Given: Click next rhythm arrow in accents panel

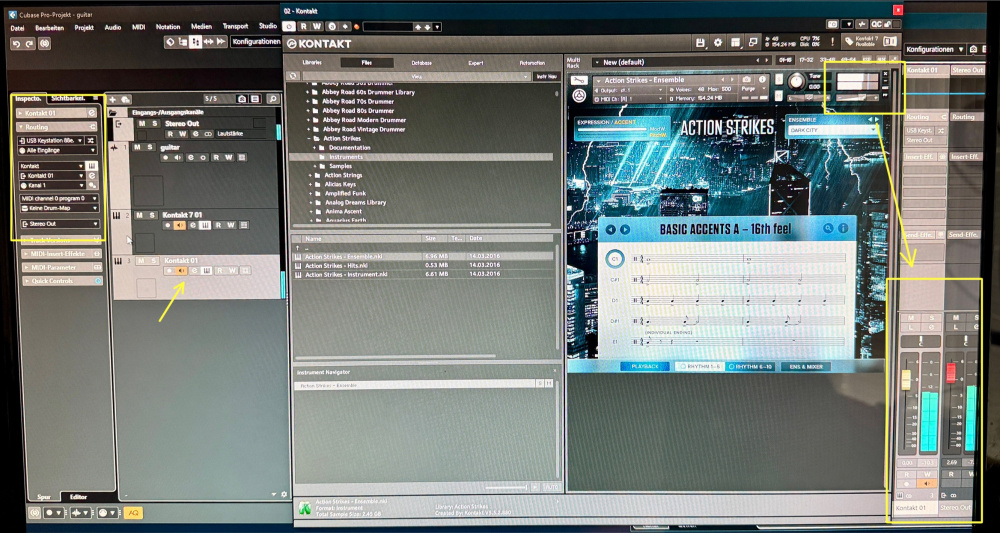Looking at the screenshot, I should (625, 229).
